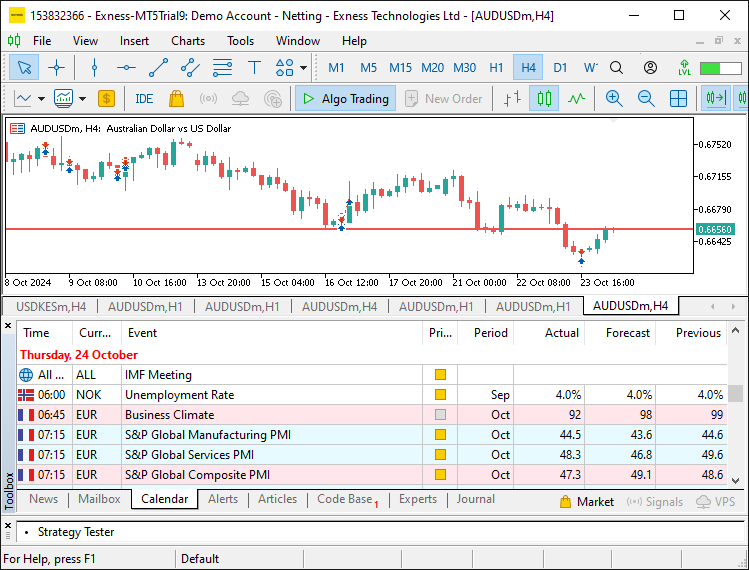This screenshot has height=570, width=749.
Task: Click the calendar scroll-up arrow
Action: [736, 330]
